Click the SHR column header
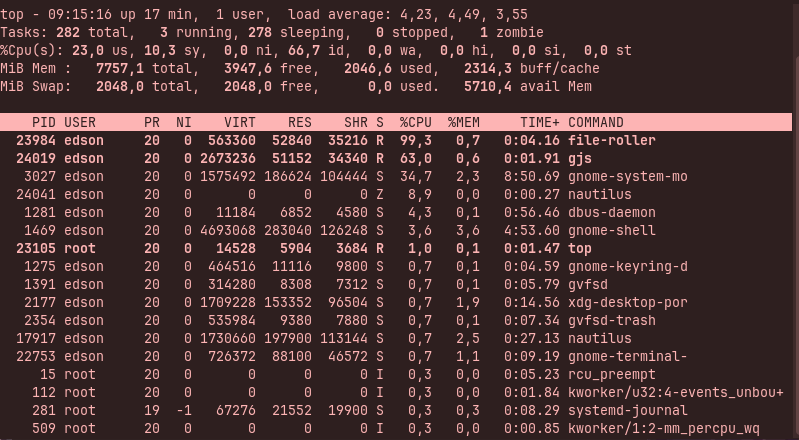Image resolution: width=799 pixels, height=440 pixels. (356, 122)
